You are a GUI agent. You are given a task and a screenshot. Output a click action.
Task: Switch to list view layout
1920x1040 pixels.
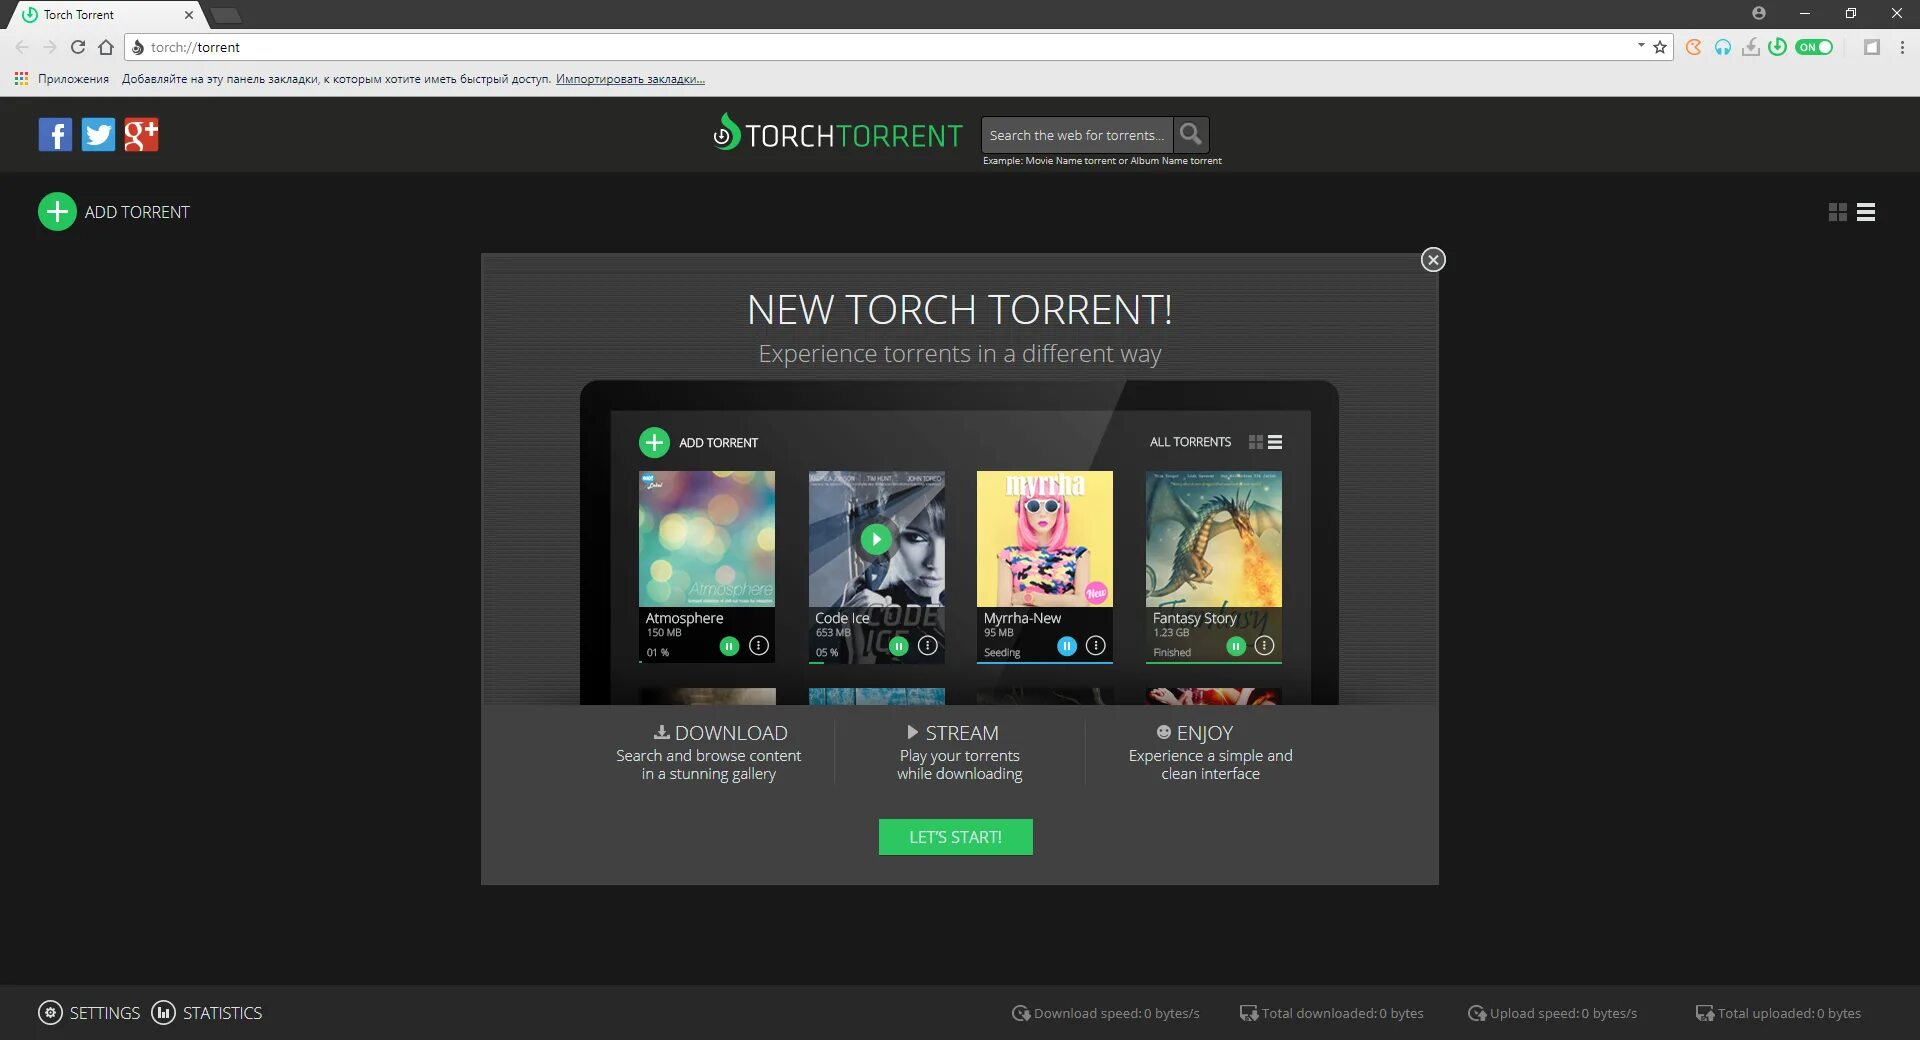[1866, 212]
